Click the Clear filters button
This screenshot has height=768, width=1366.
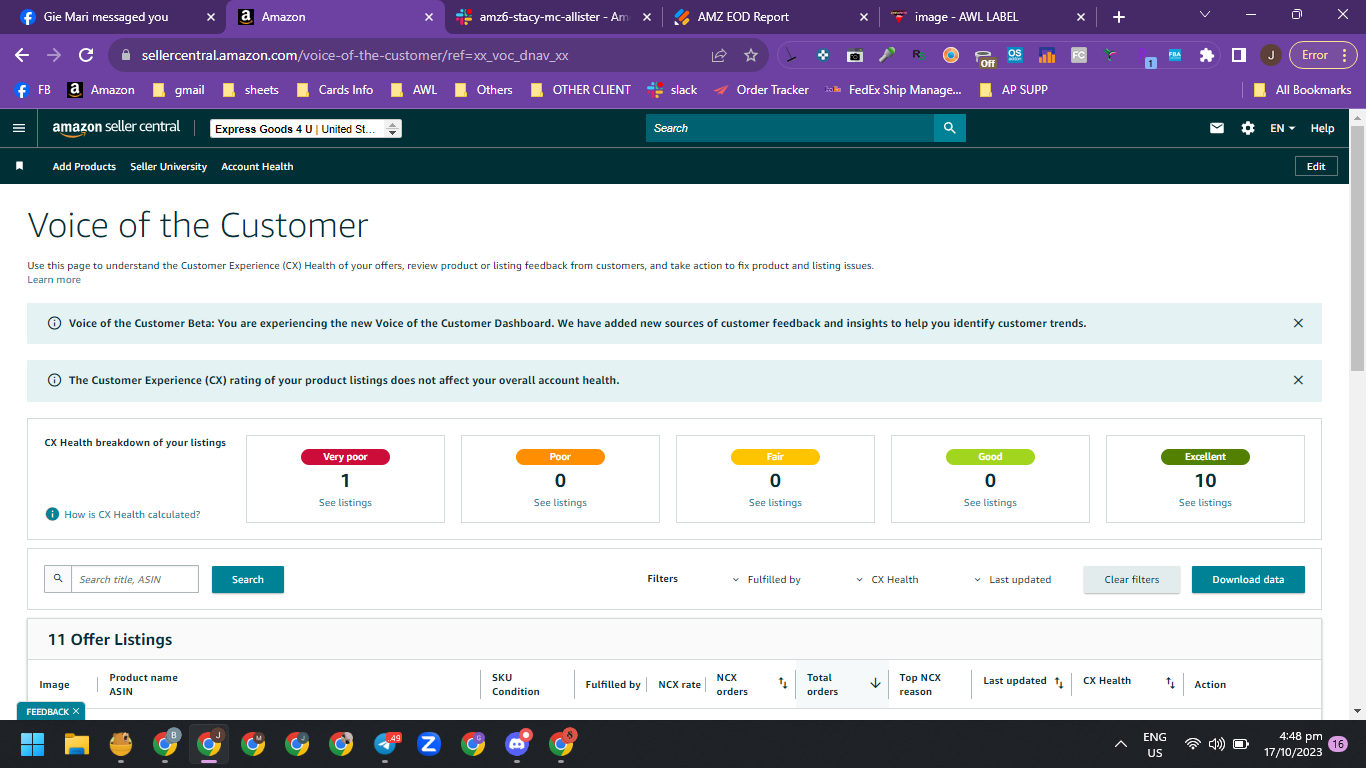point(1132,579)
